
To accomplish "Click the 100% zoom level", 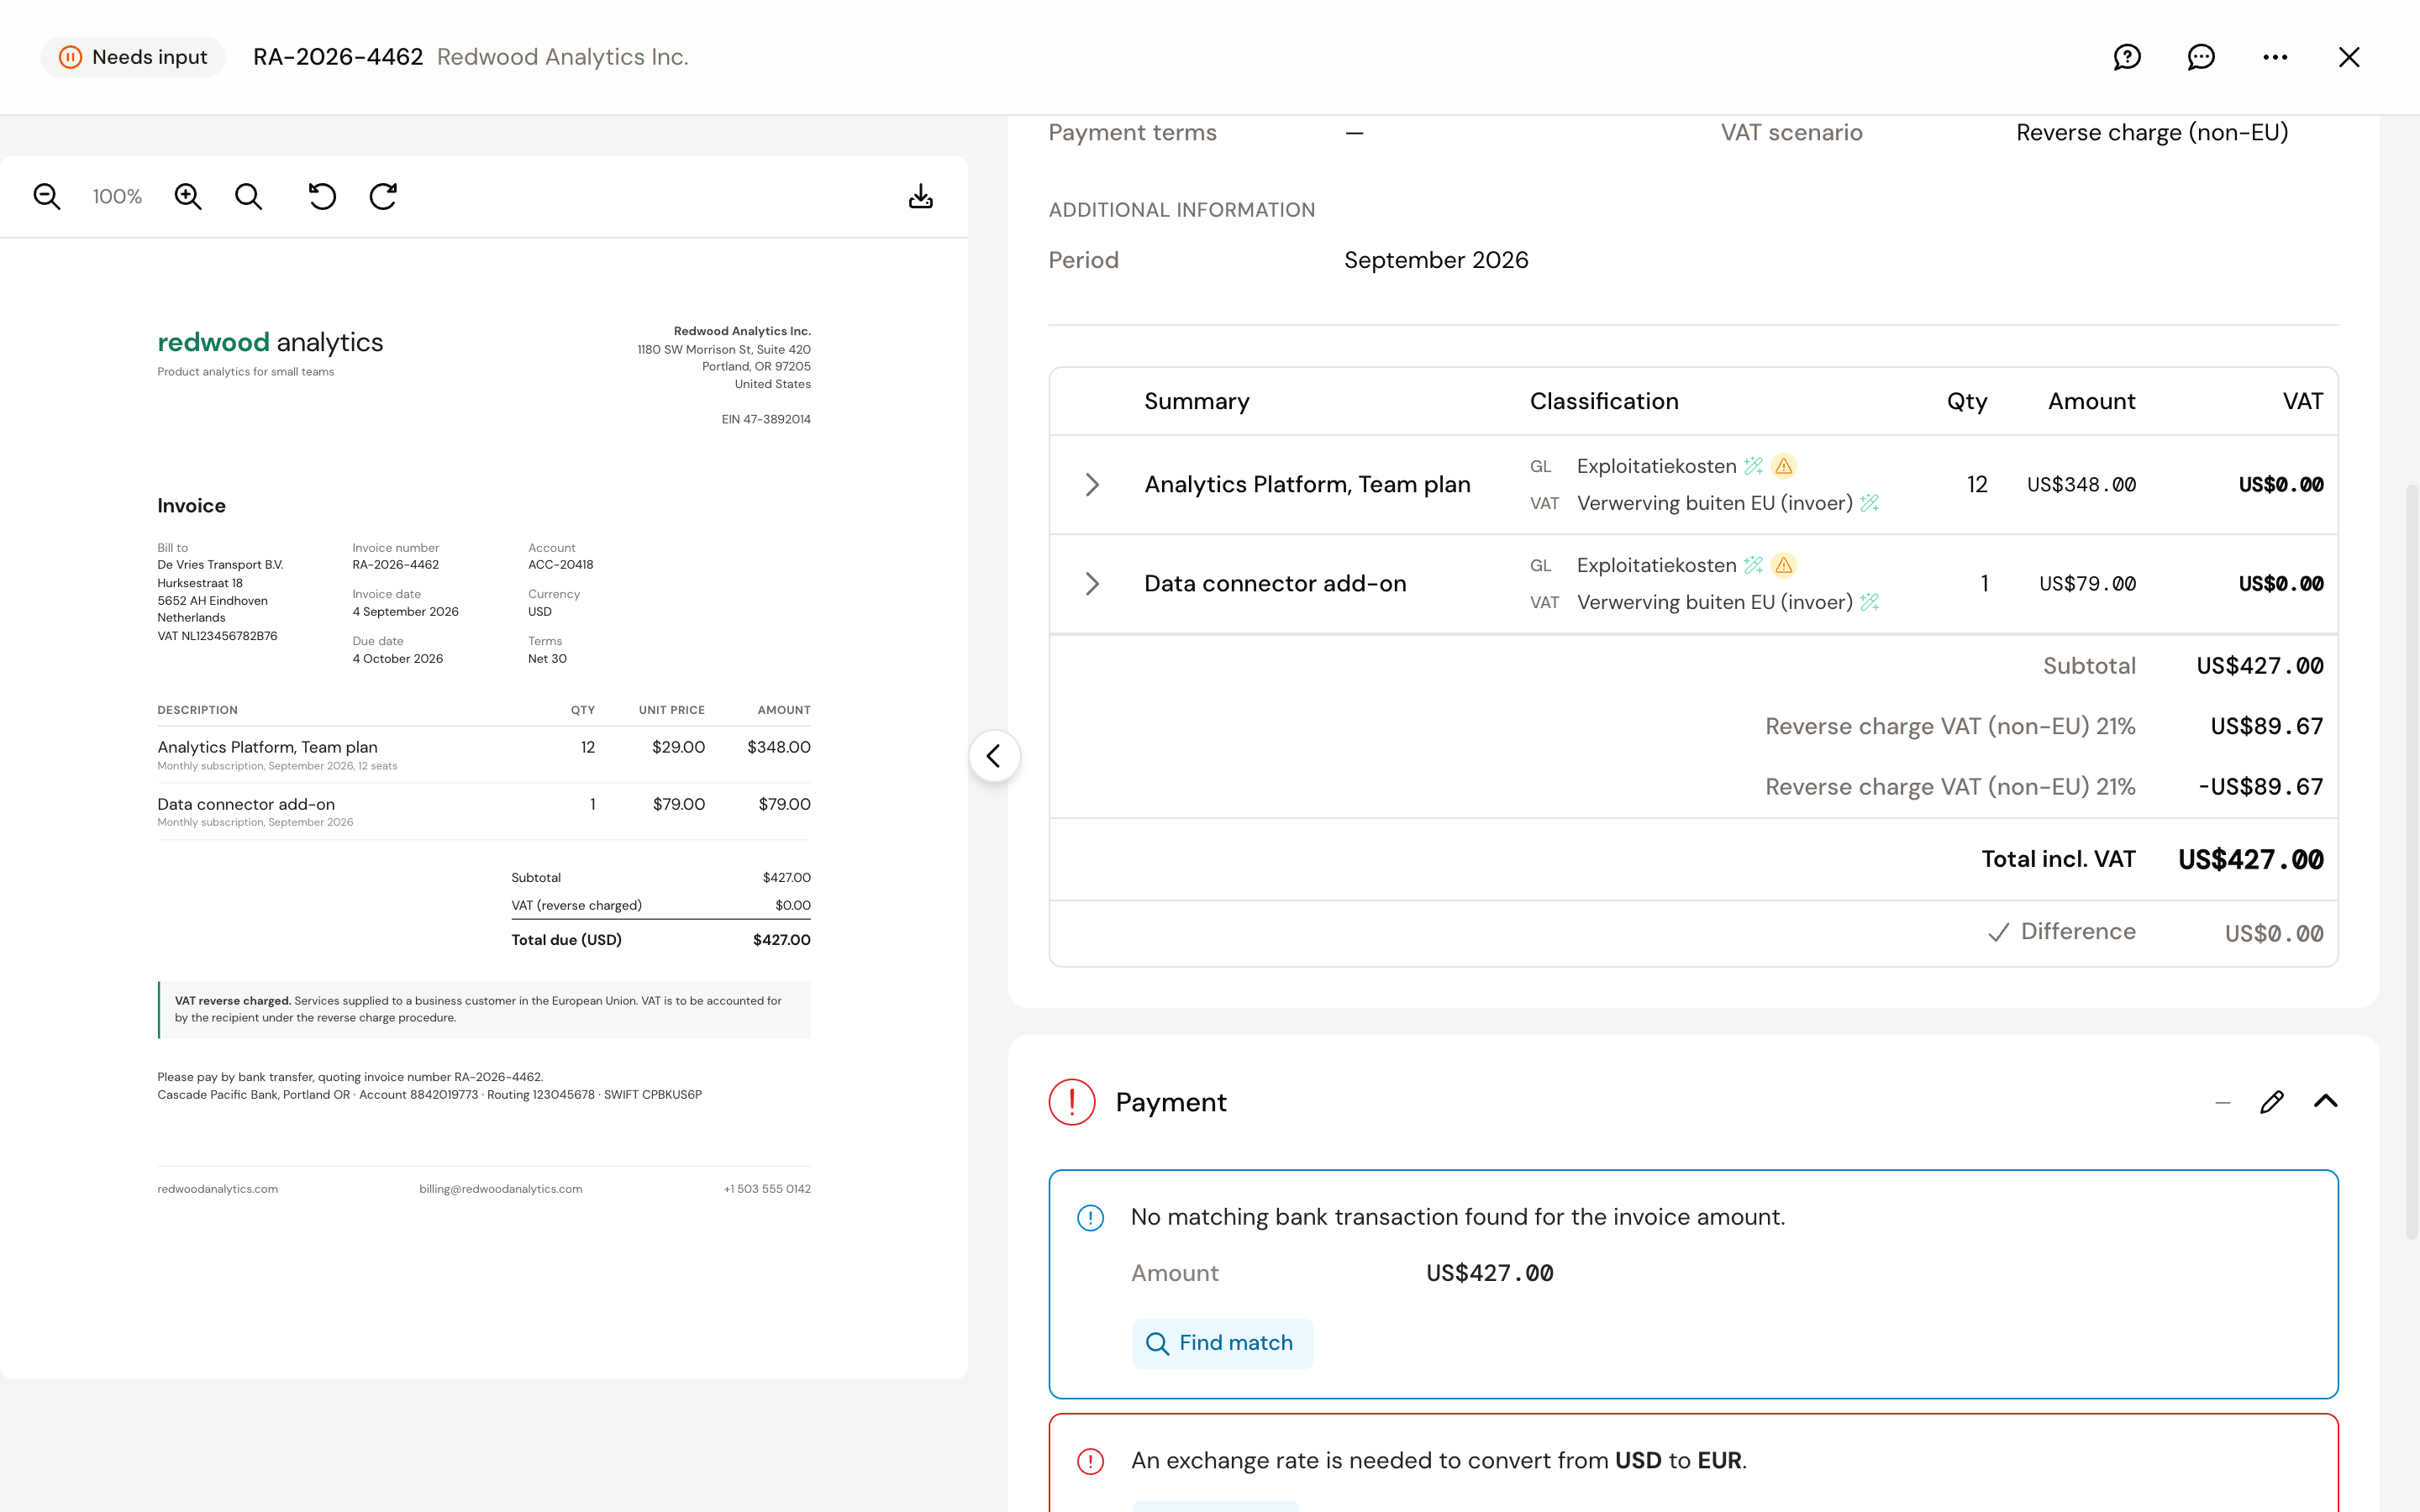I will point(117,197).
